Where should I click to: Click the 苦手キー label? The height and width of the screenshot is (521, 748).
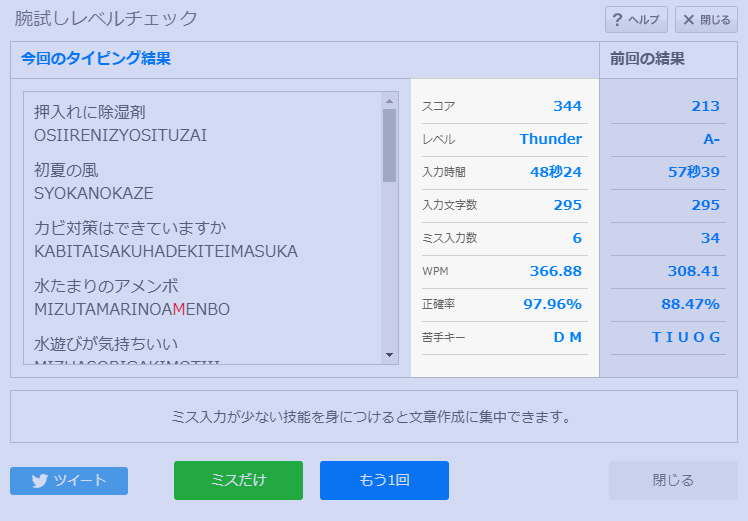(444, 337)
